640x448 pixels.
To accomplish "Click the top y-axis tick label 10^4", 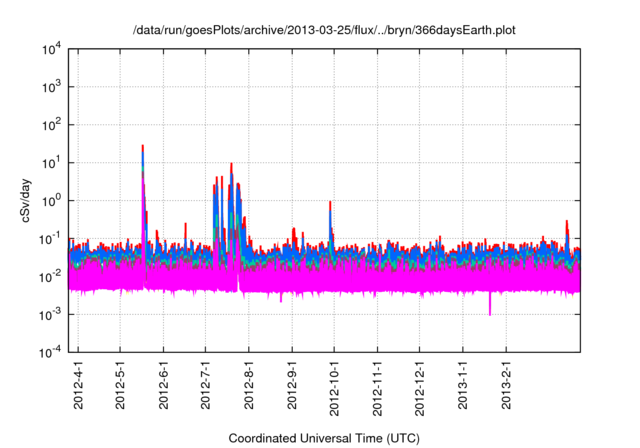I will [x=50, y=49].
